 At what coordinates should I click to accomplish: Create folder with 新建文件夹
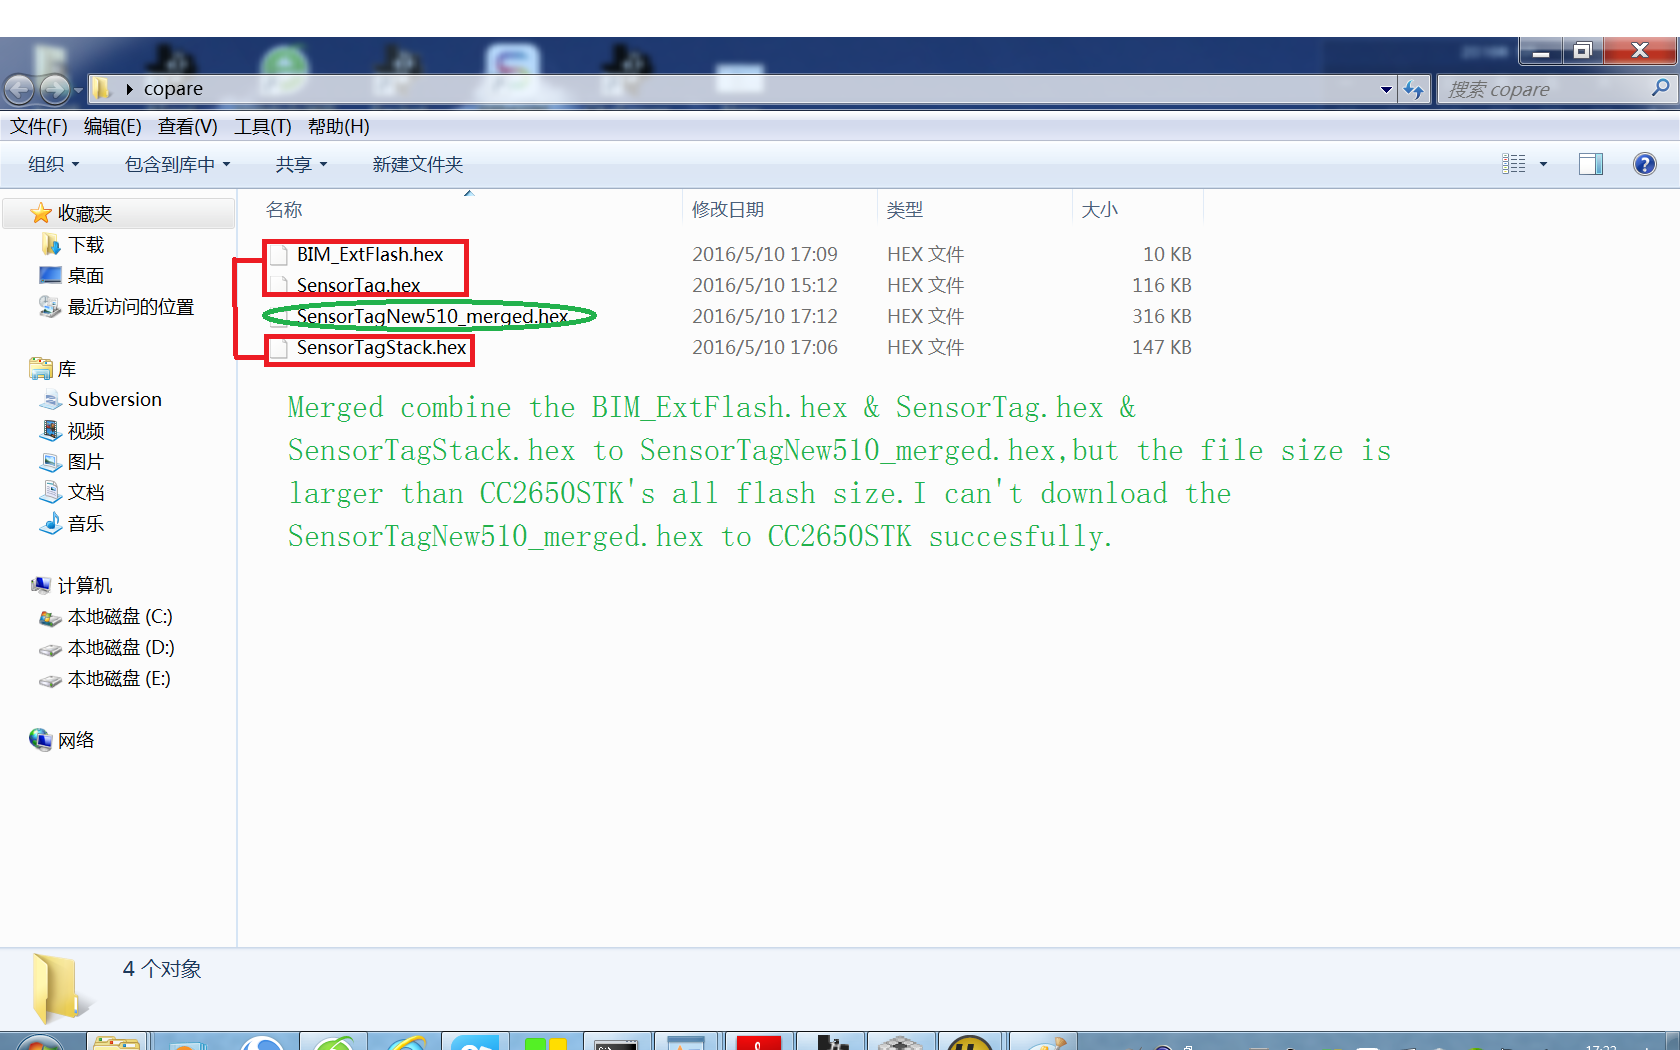[418, 164]
